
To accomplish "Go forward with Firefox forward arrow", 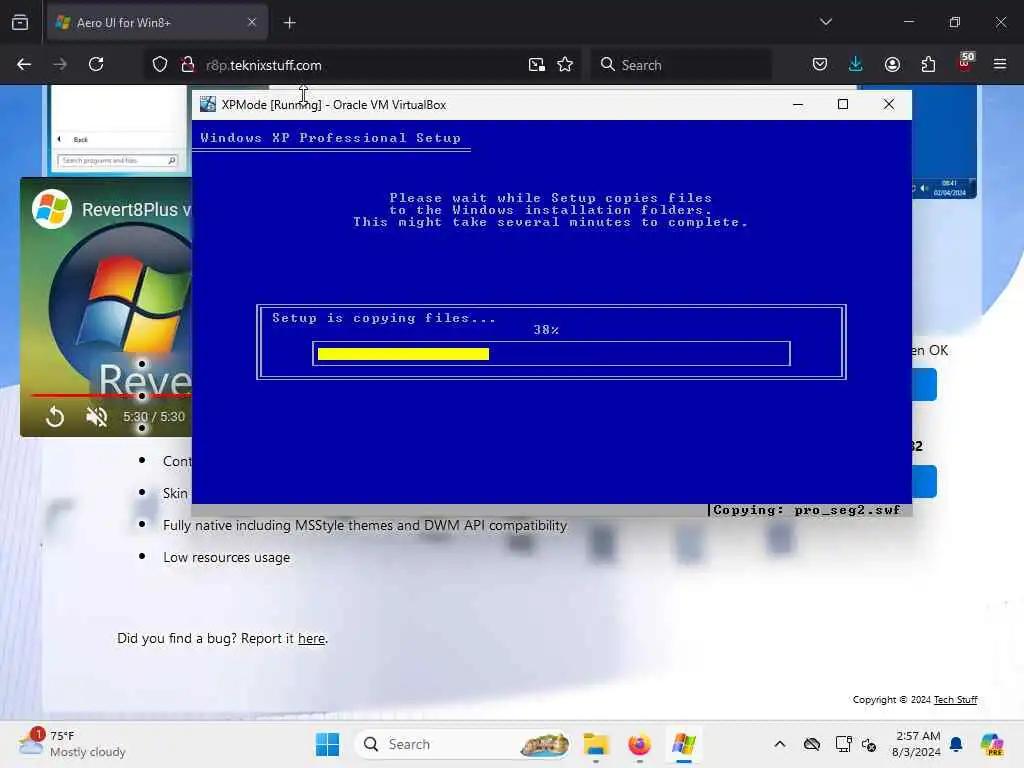I will pos(60,65).
